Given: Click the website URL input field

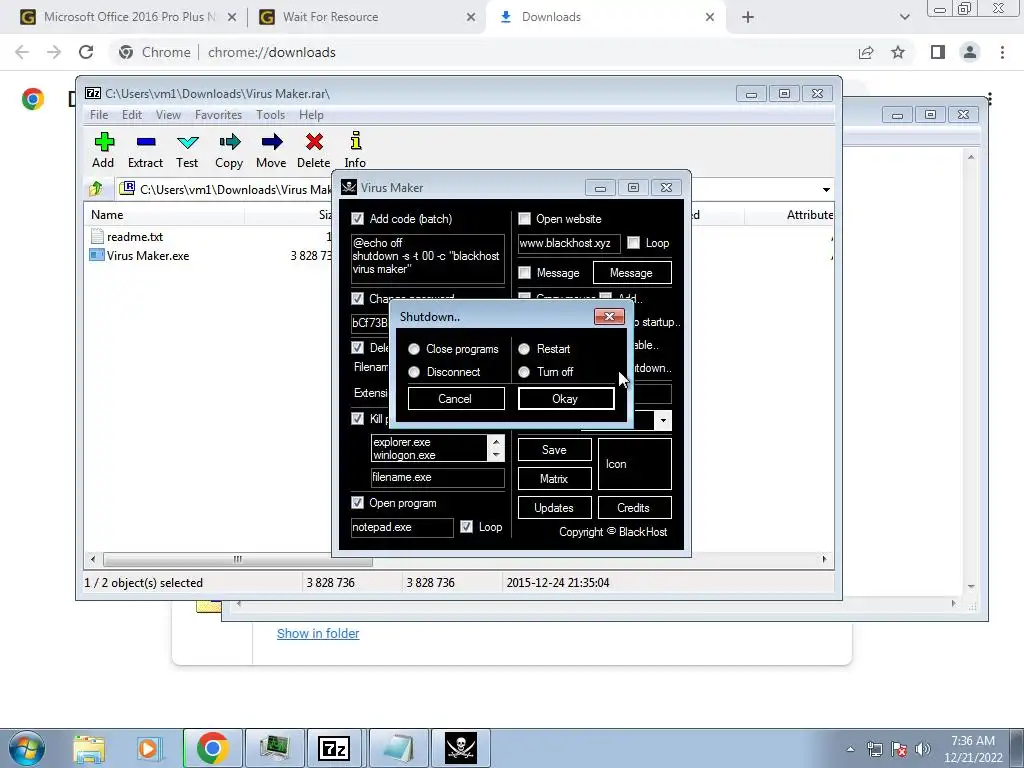Looking at the screenshot, I should (x=569, y=243).
